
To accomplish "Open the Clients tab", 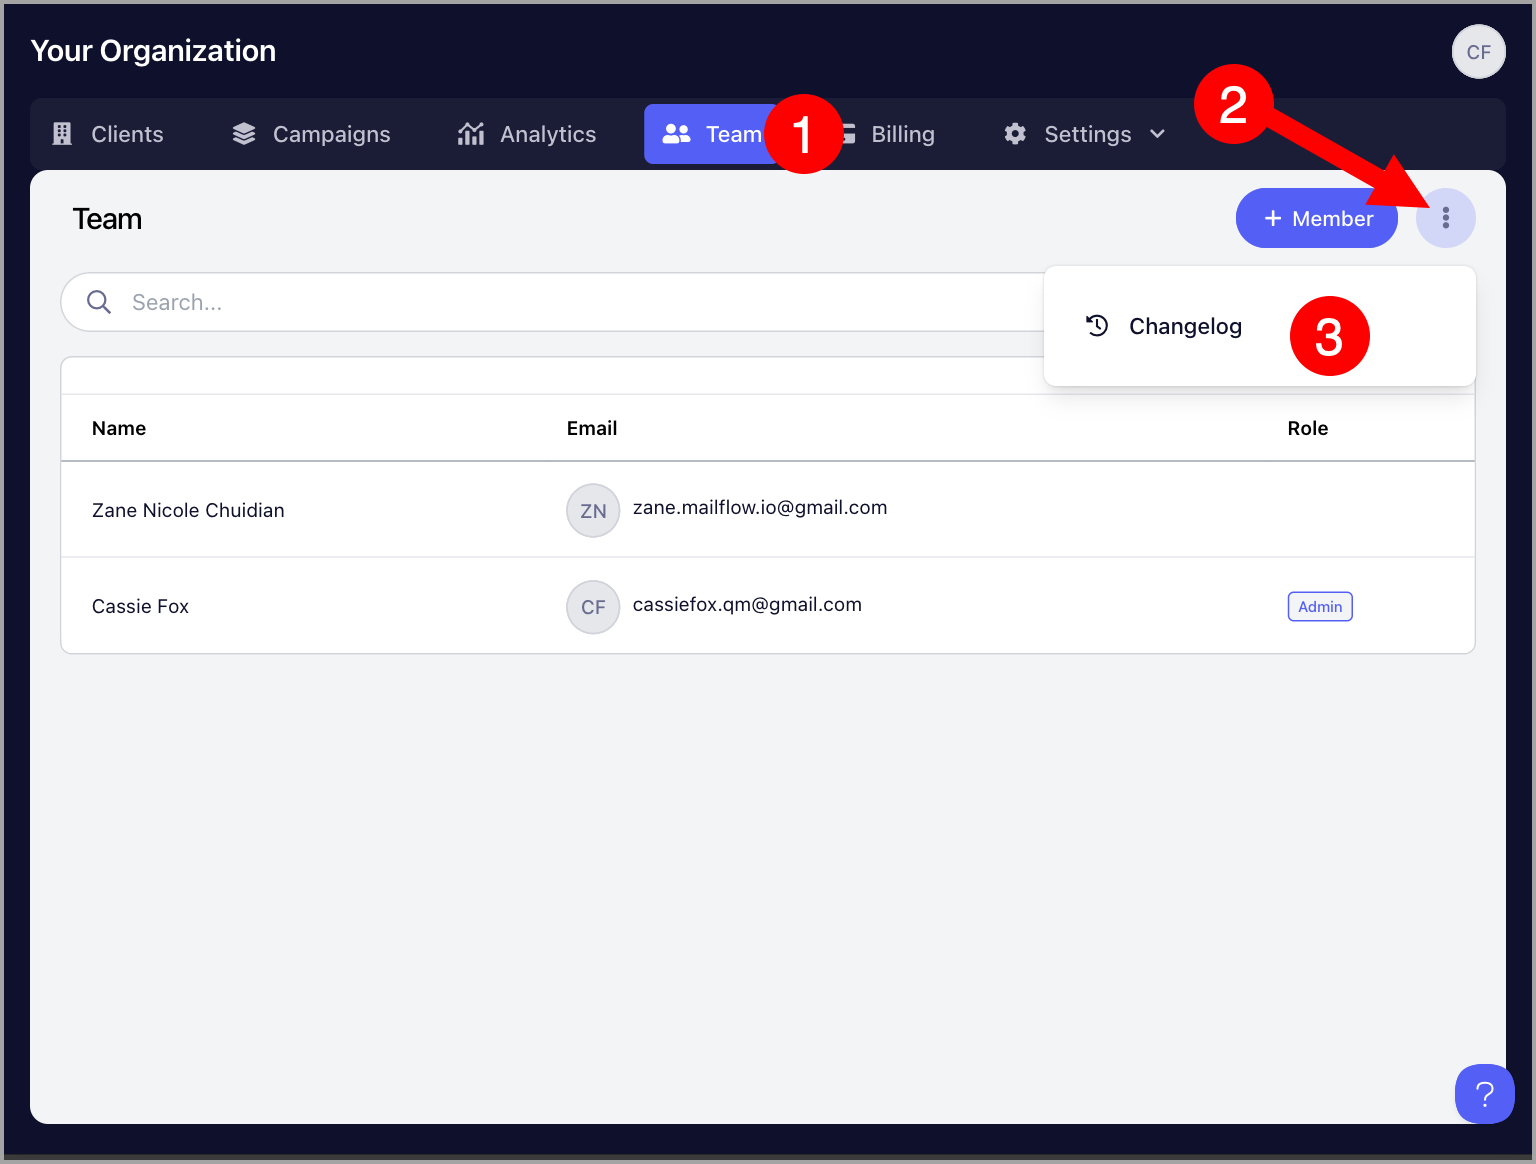I will click(108, 134).
